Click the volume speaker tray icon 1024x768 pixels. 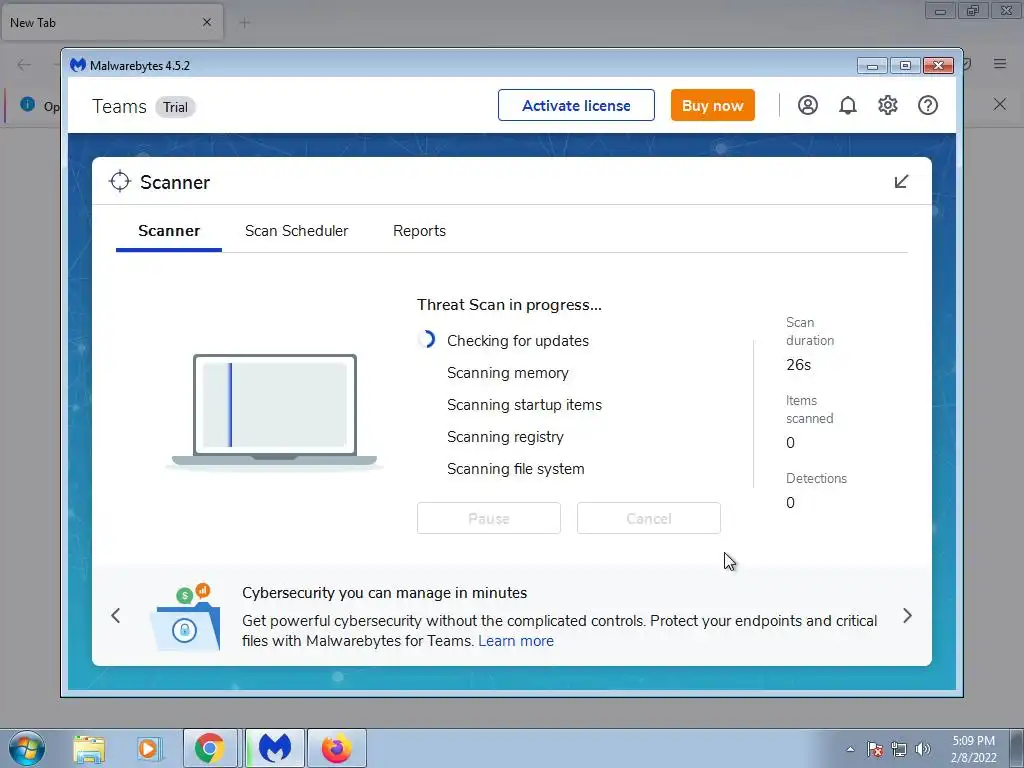coord(923,749)
